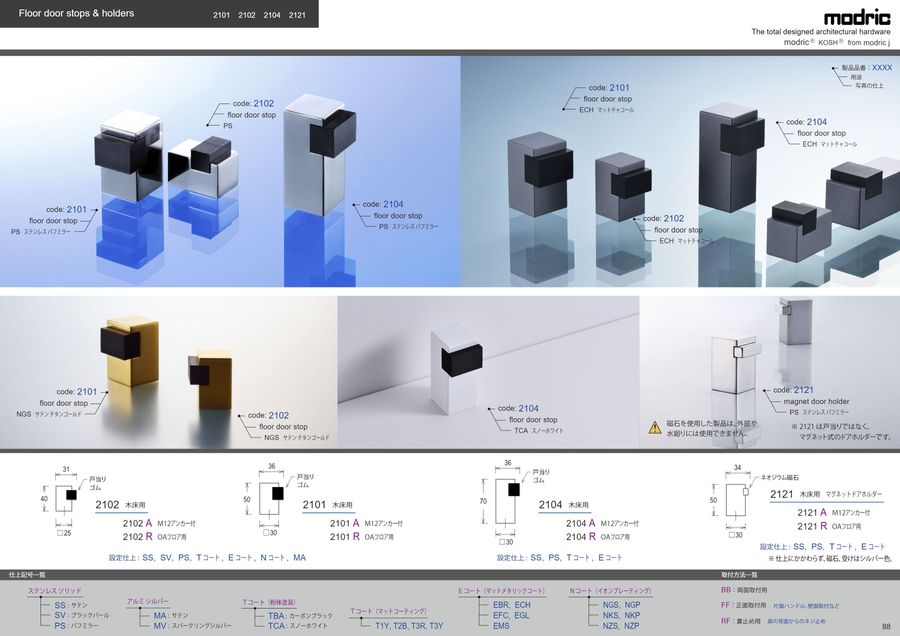Click the 'TCA' snow white finish legend entry
Viewport: 900px width, 636px height.
click(x=298, y=626)
